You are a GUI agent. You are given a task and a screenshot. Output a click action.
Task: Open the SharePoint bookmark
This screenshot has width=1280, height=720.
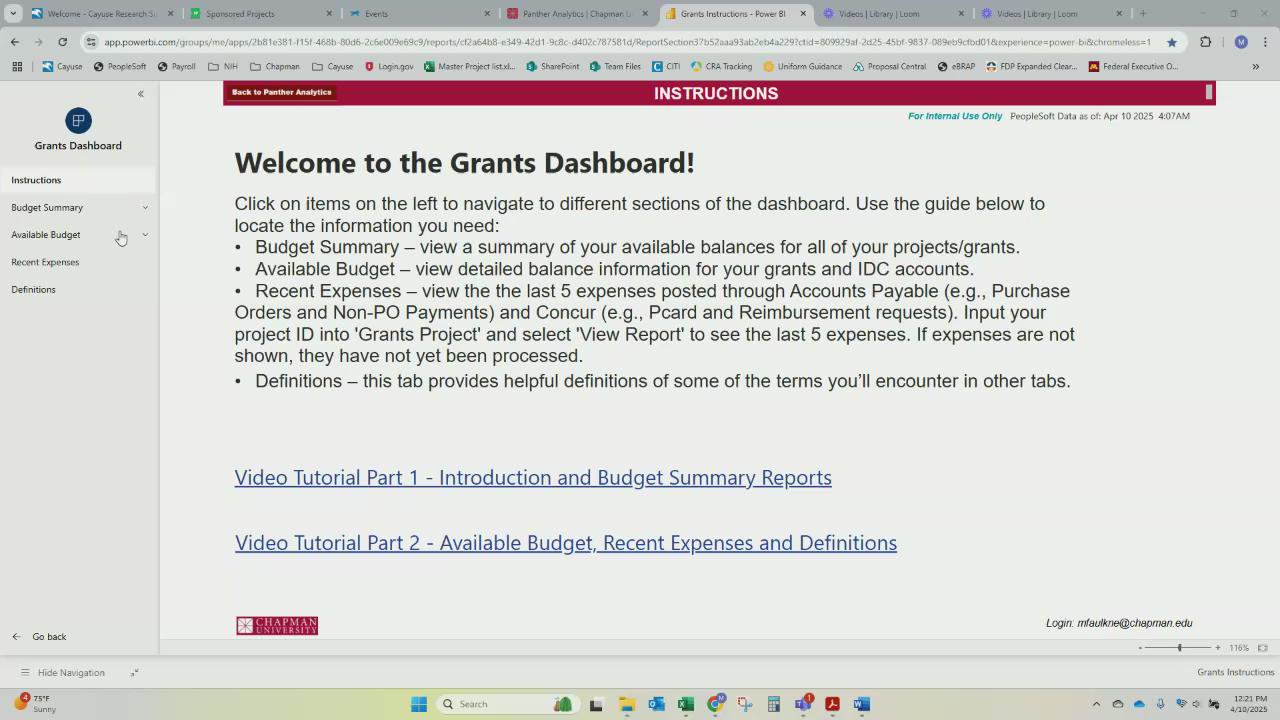click(552, 67)
